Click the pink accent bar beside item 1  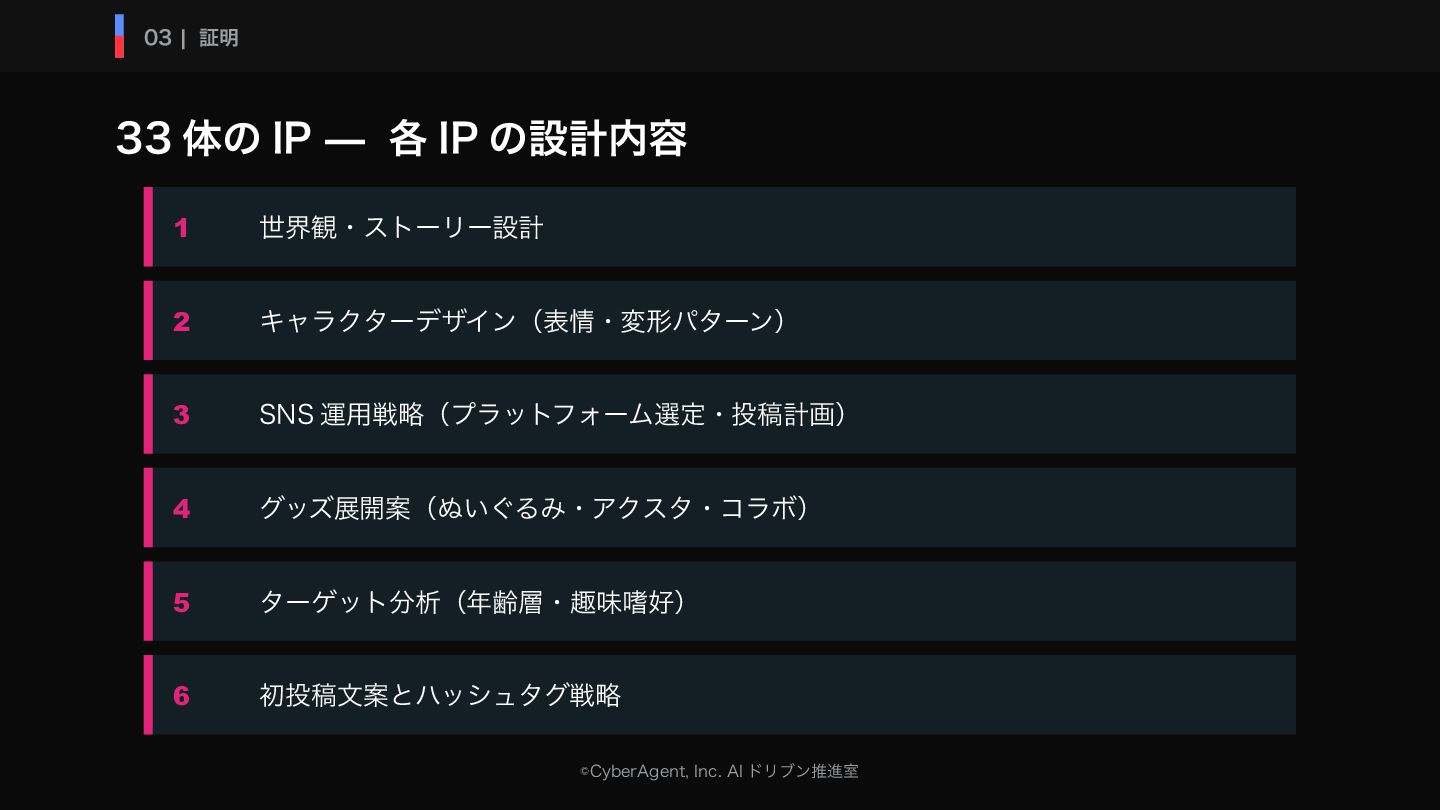point(148,227)
